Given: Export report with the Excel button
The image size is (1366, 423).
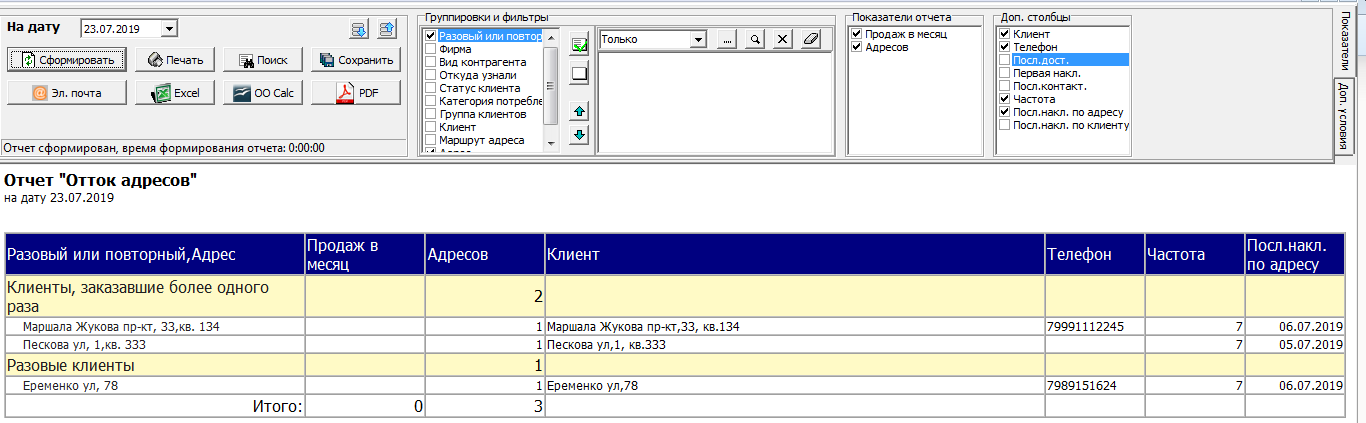Looking at the screenshot, I should (x=176, y=93).
